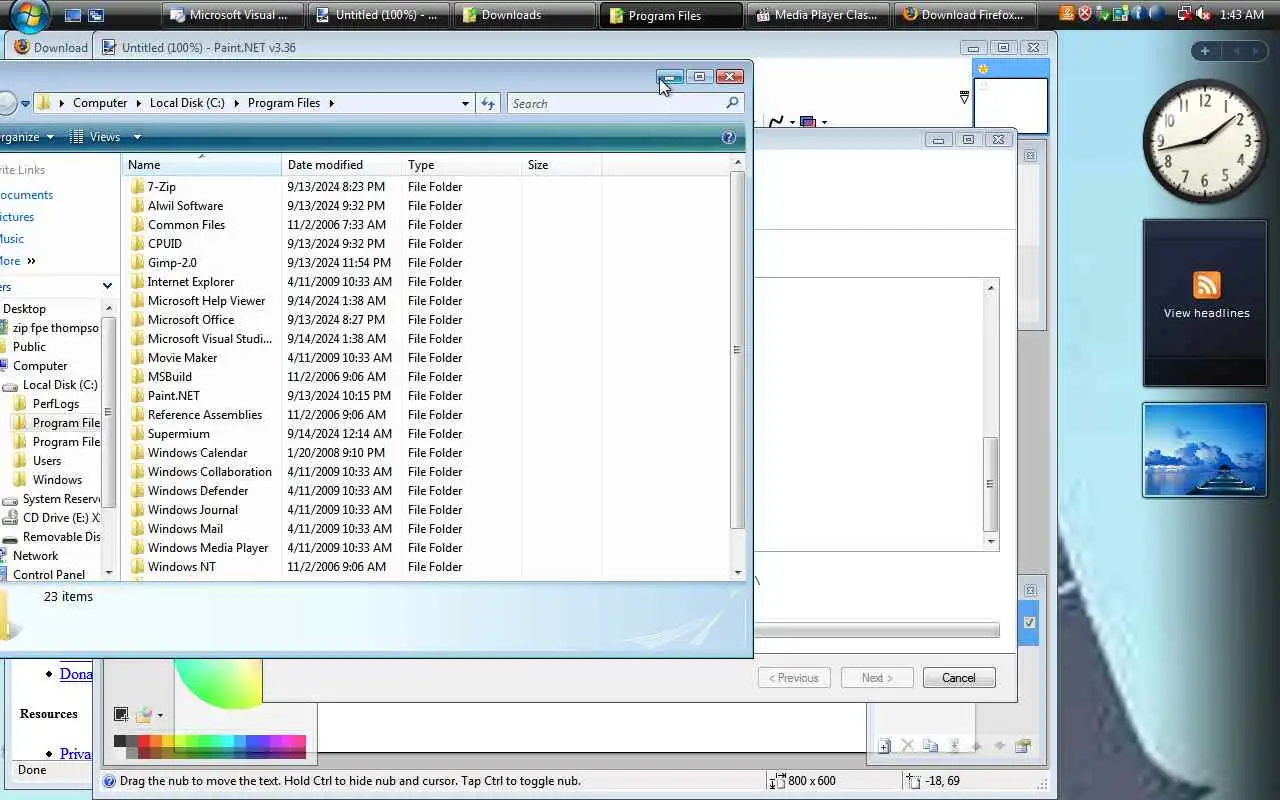Open the Music favorite link
Screen dimensions: 1280x800
point(12,239)
